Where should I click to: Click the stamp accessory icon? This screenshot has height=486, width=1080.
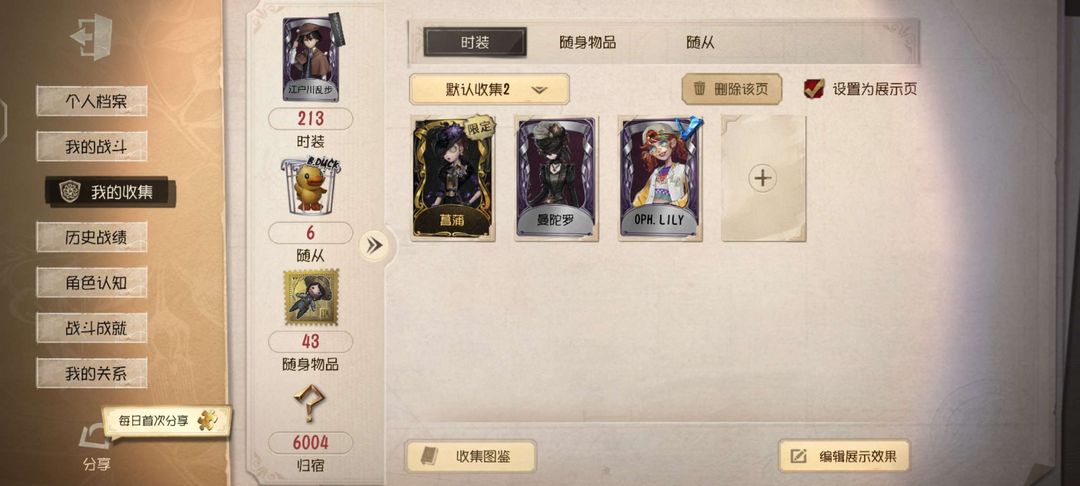(x=311, y=297)
